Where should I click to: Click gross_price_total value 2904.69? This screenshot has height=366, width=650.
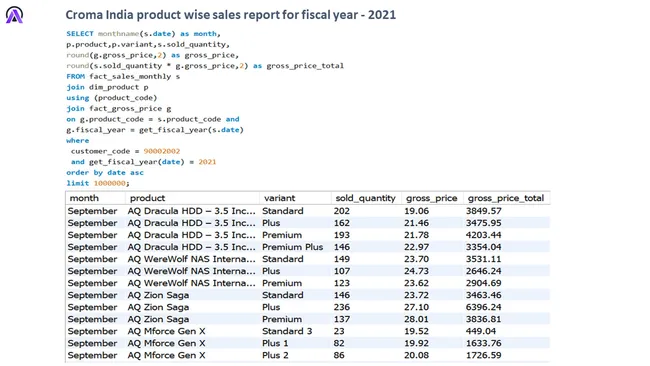(483, 283)
